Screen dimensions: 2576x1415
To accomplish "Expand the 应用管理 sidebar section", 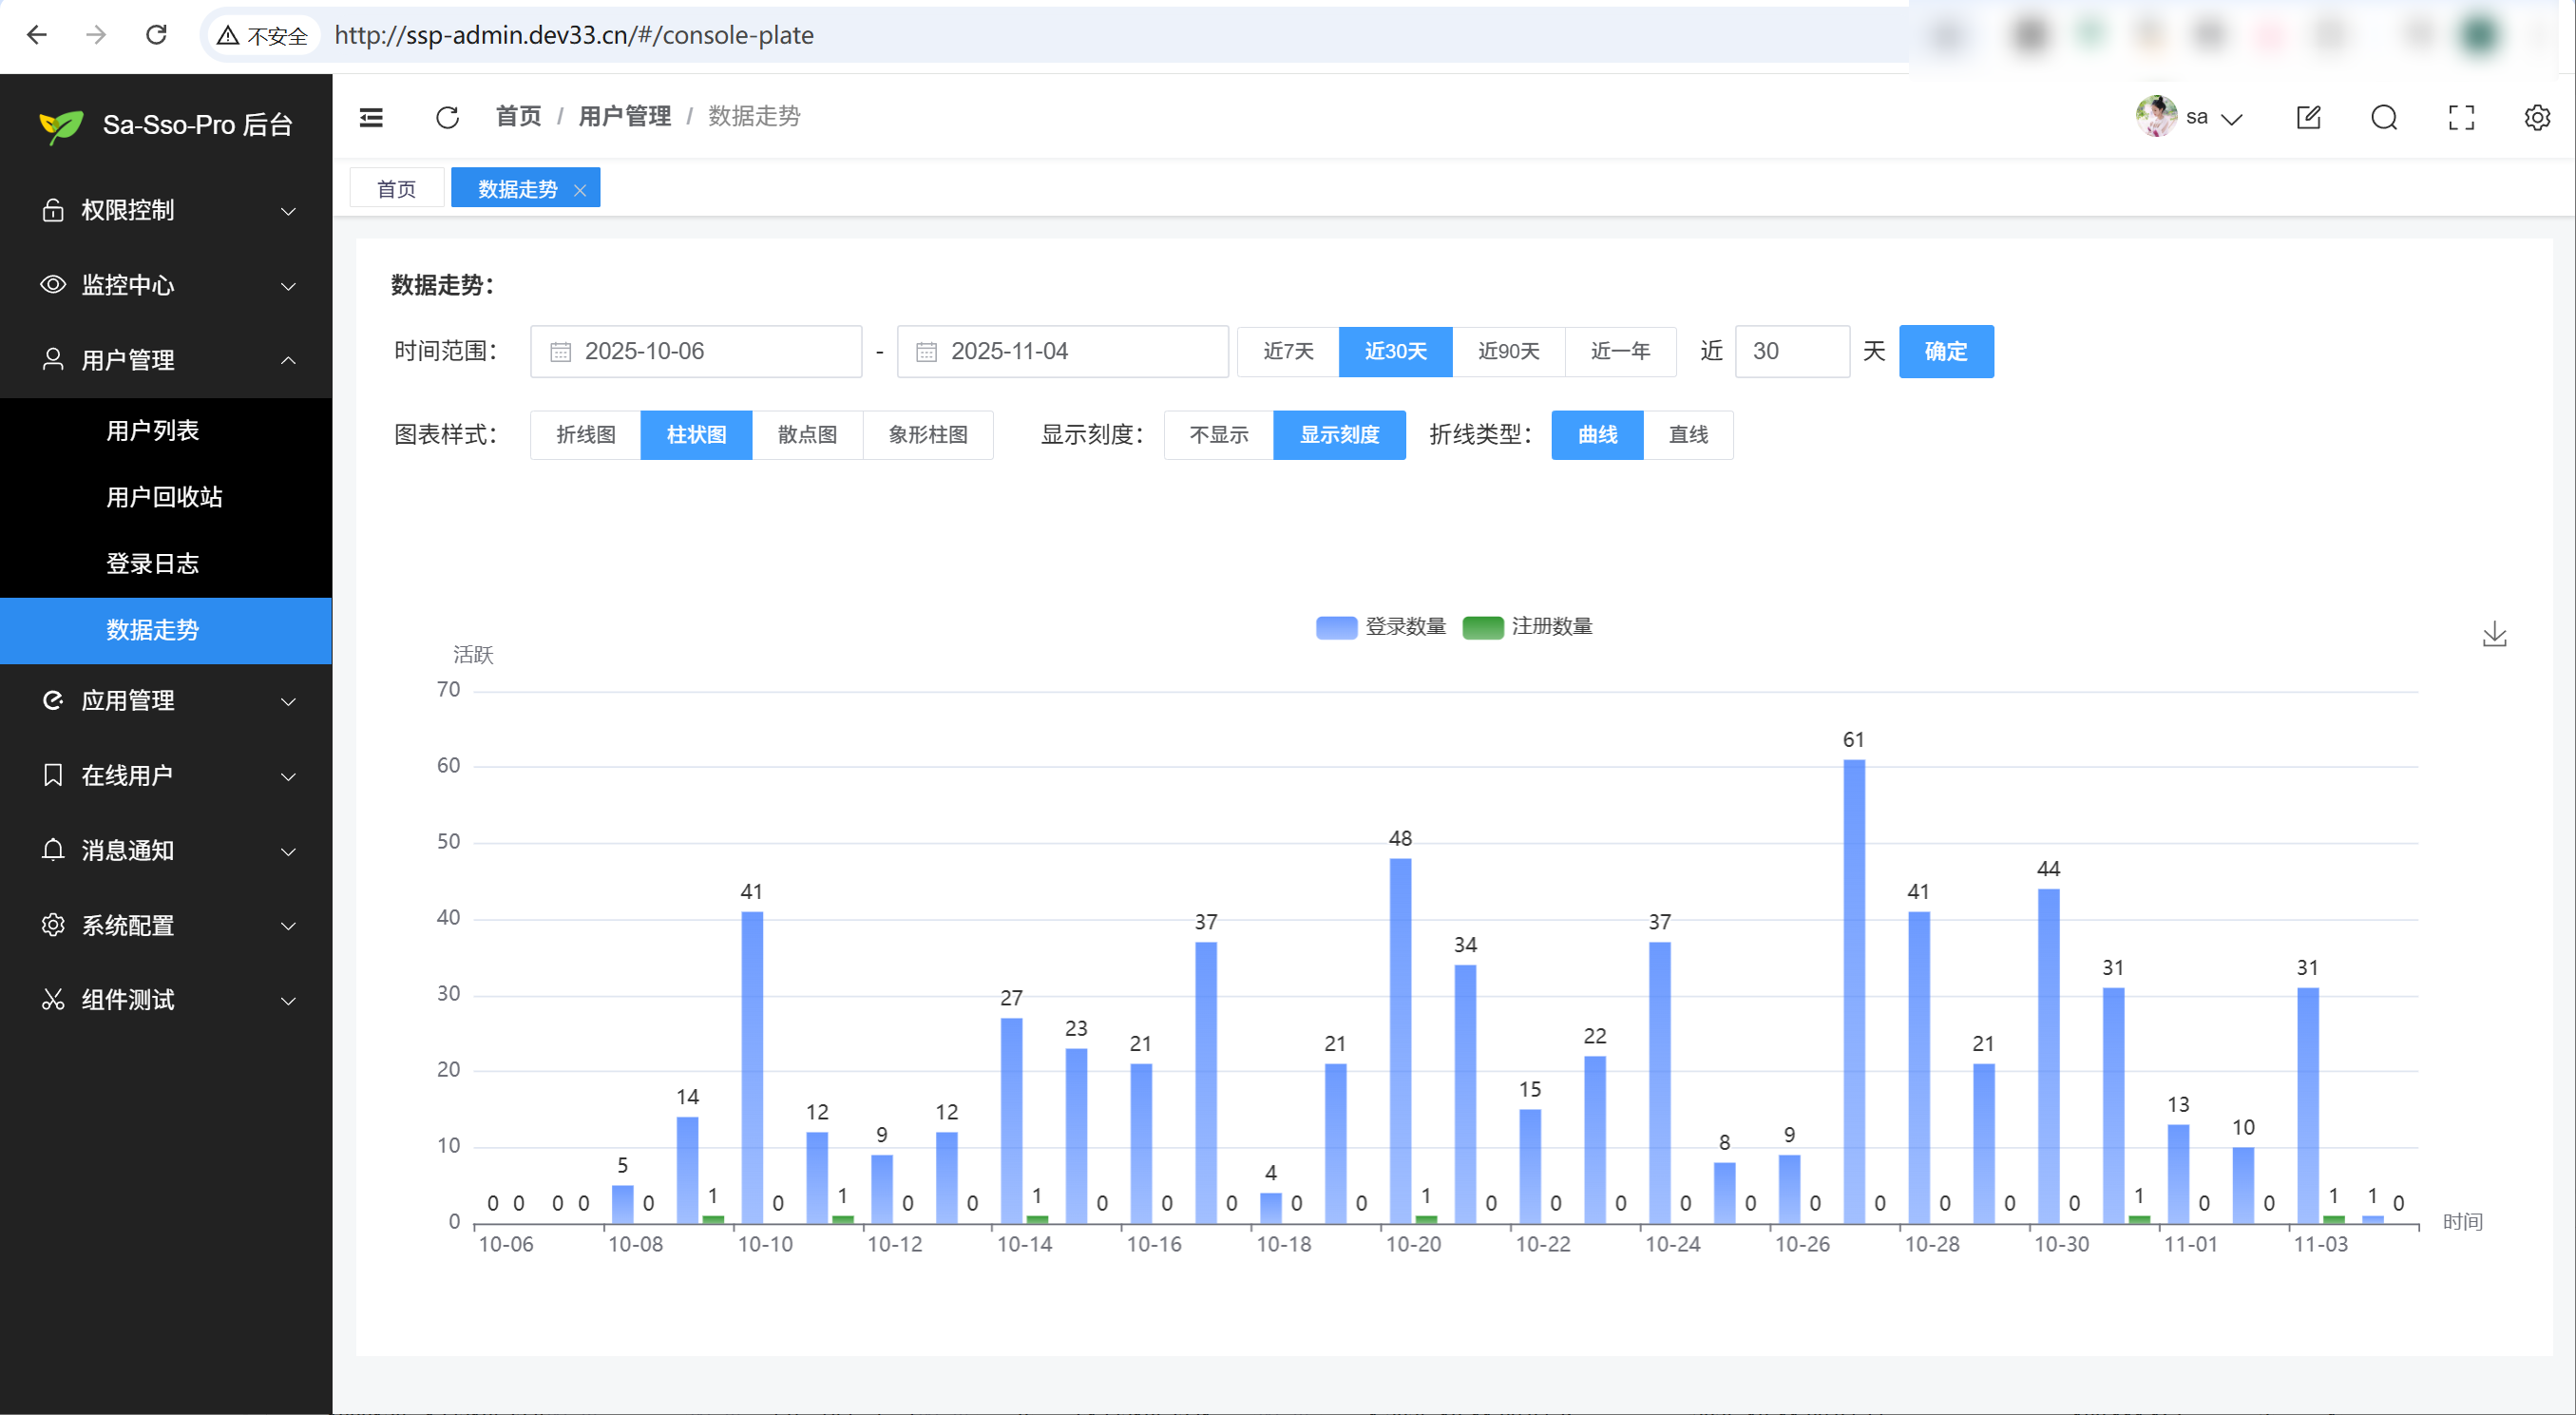I will 166,701.
